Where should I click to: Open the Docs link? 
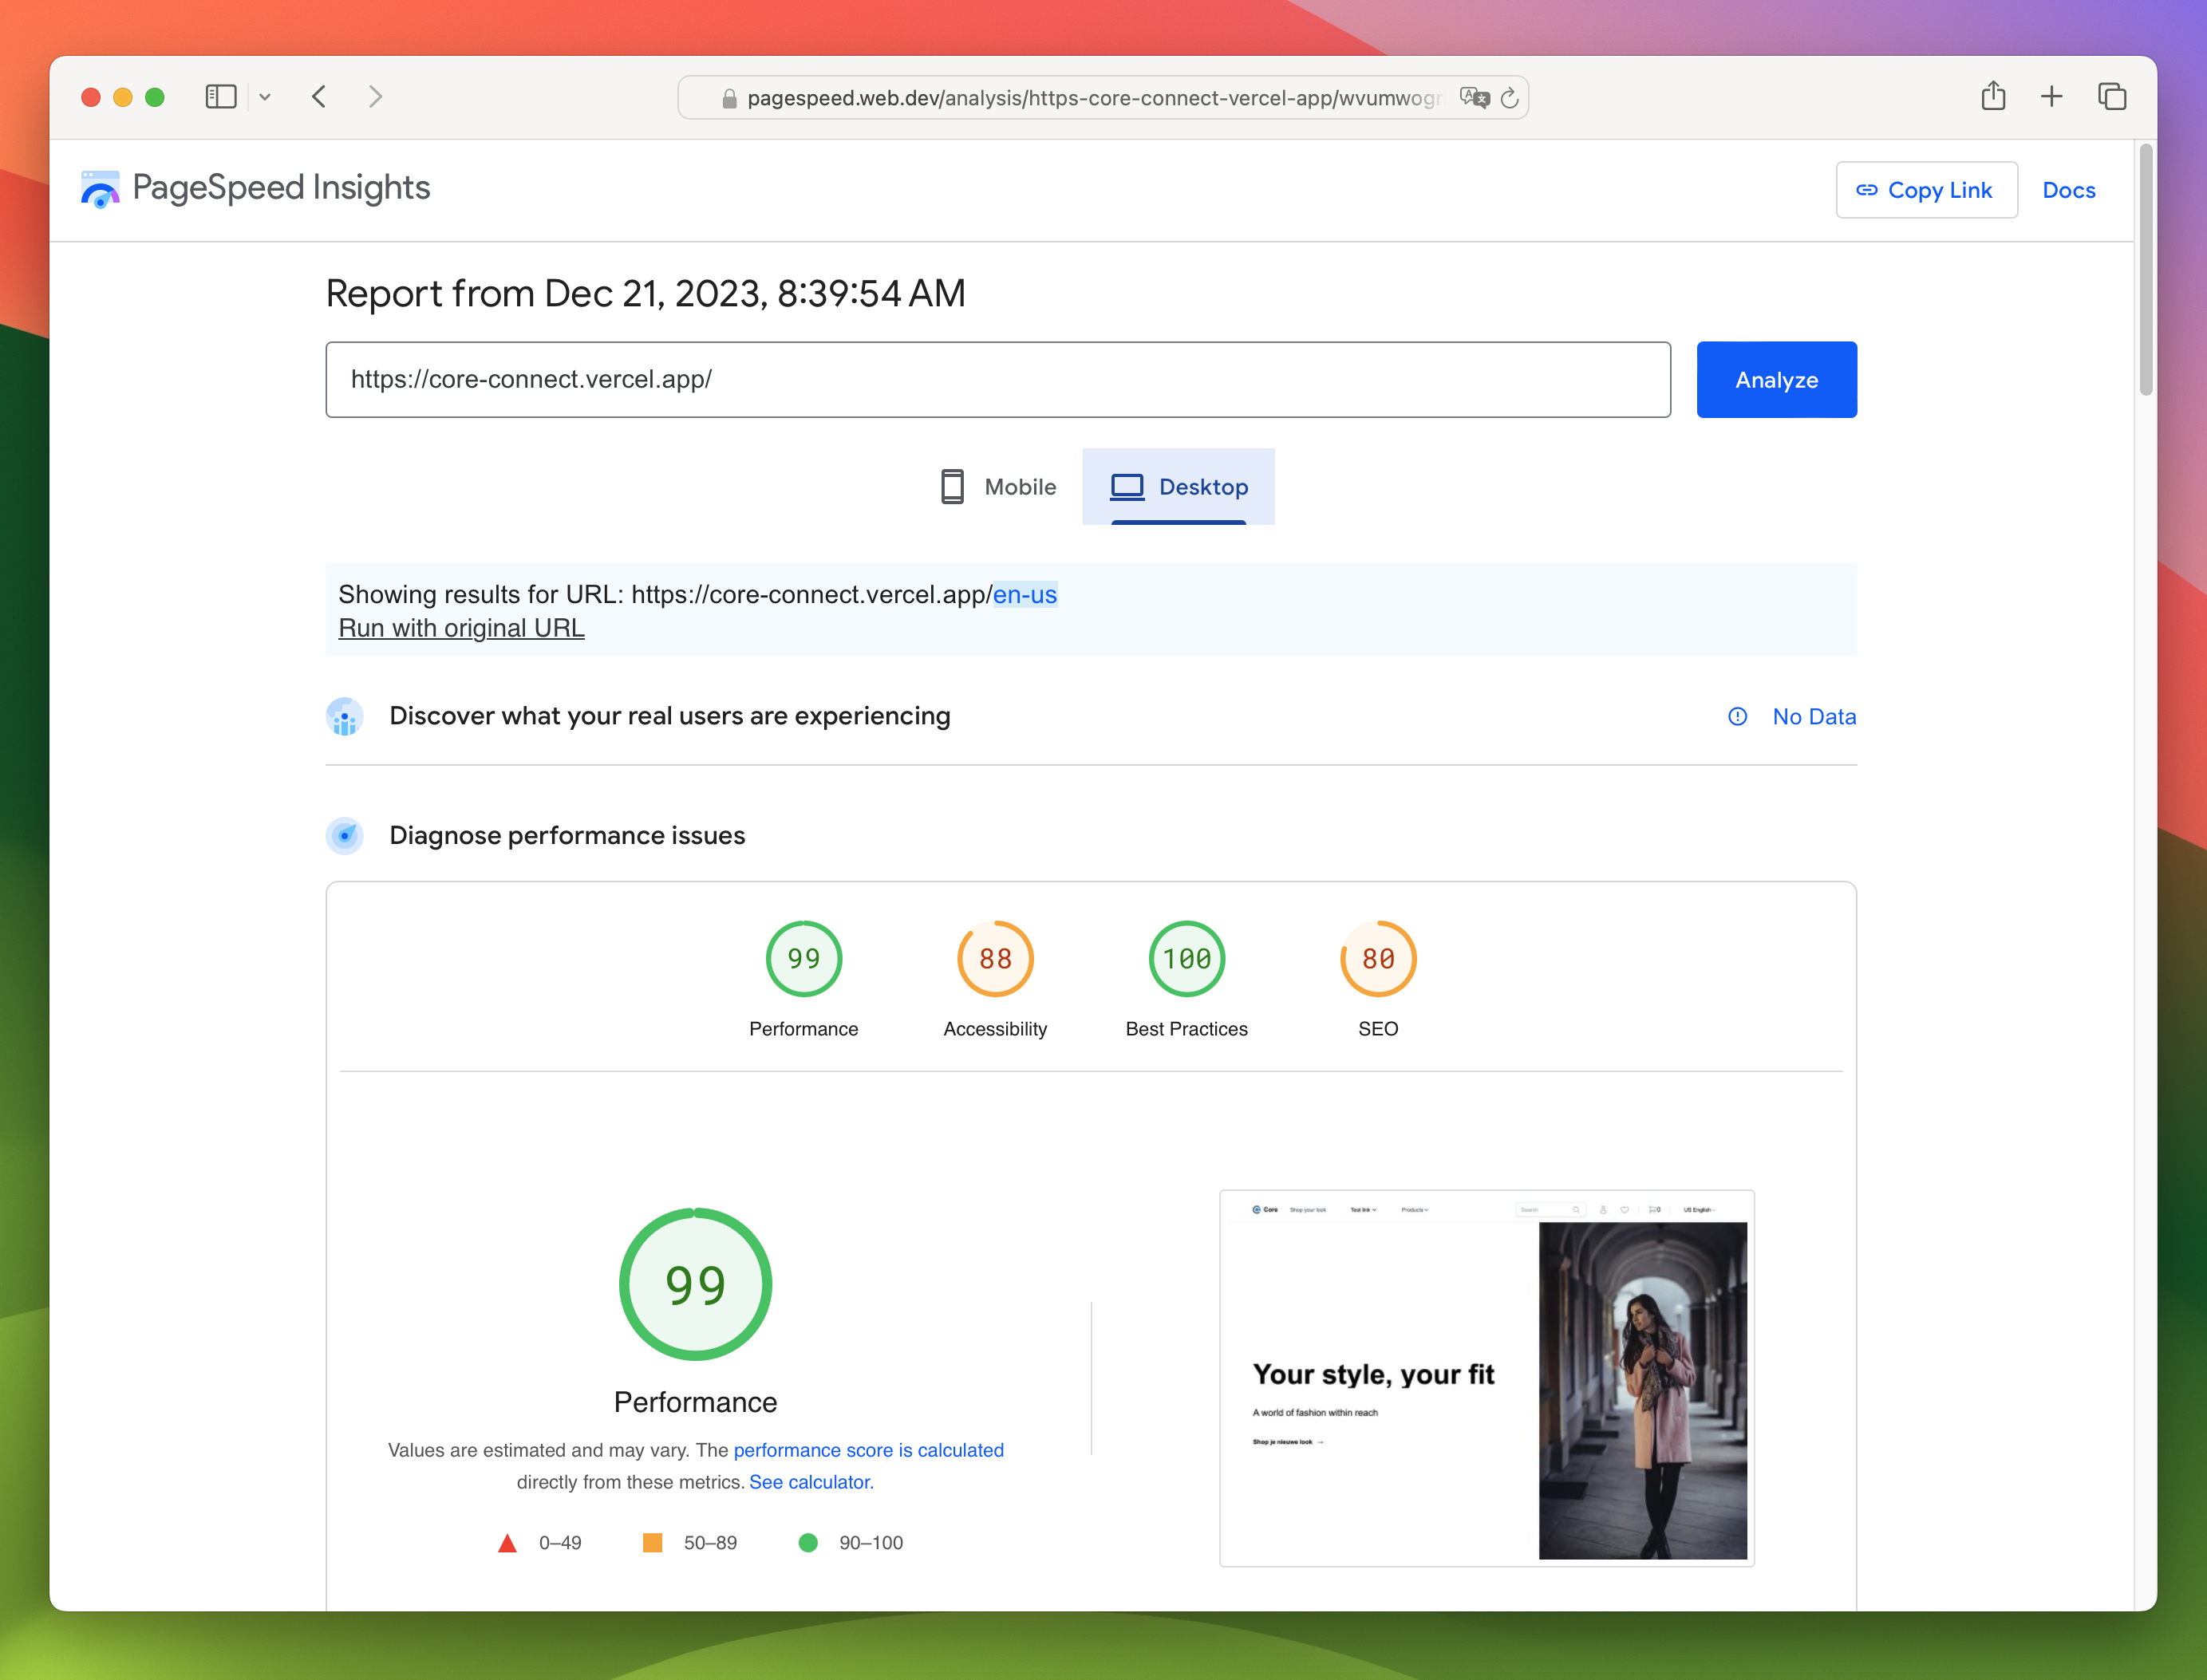click(x=2068, y=190)
